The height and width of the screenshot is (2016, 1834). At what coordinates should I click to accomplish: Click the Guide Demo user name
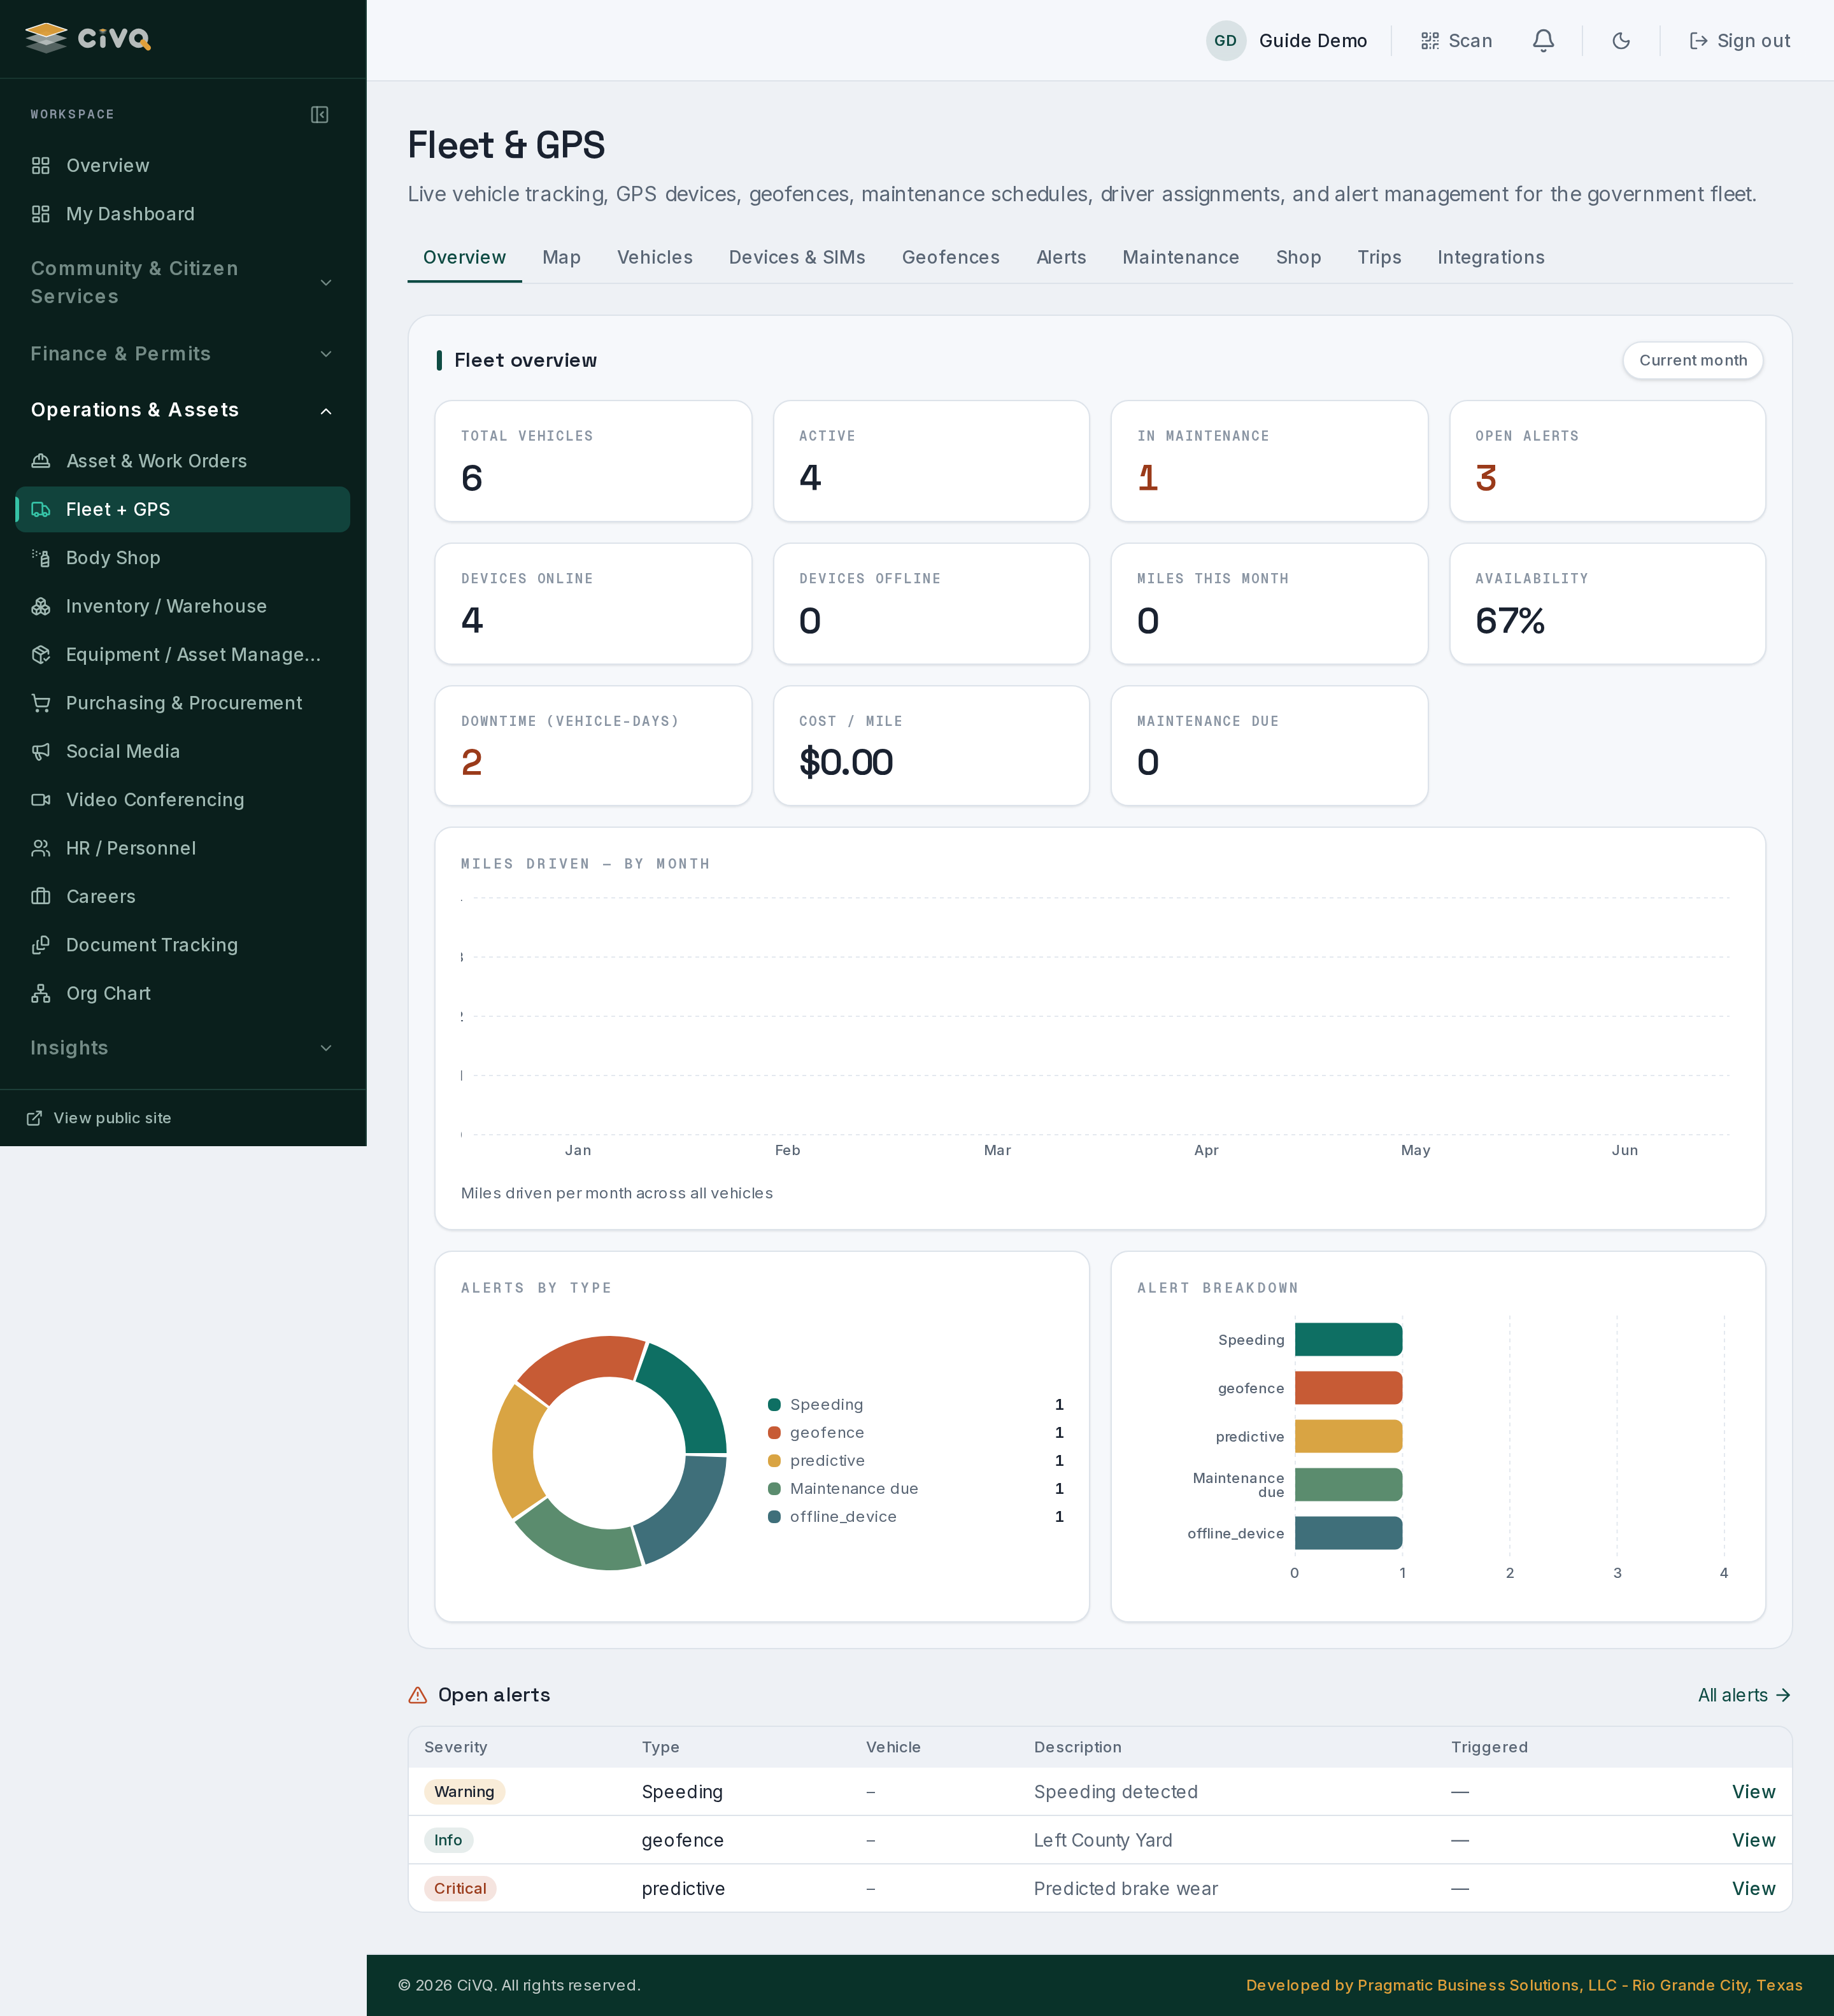pos(1312,41)
